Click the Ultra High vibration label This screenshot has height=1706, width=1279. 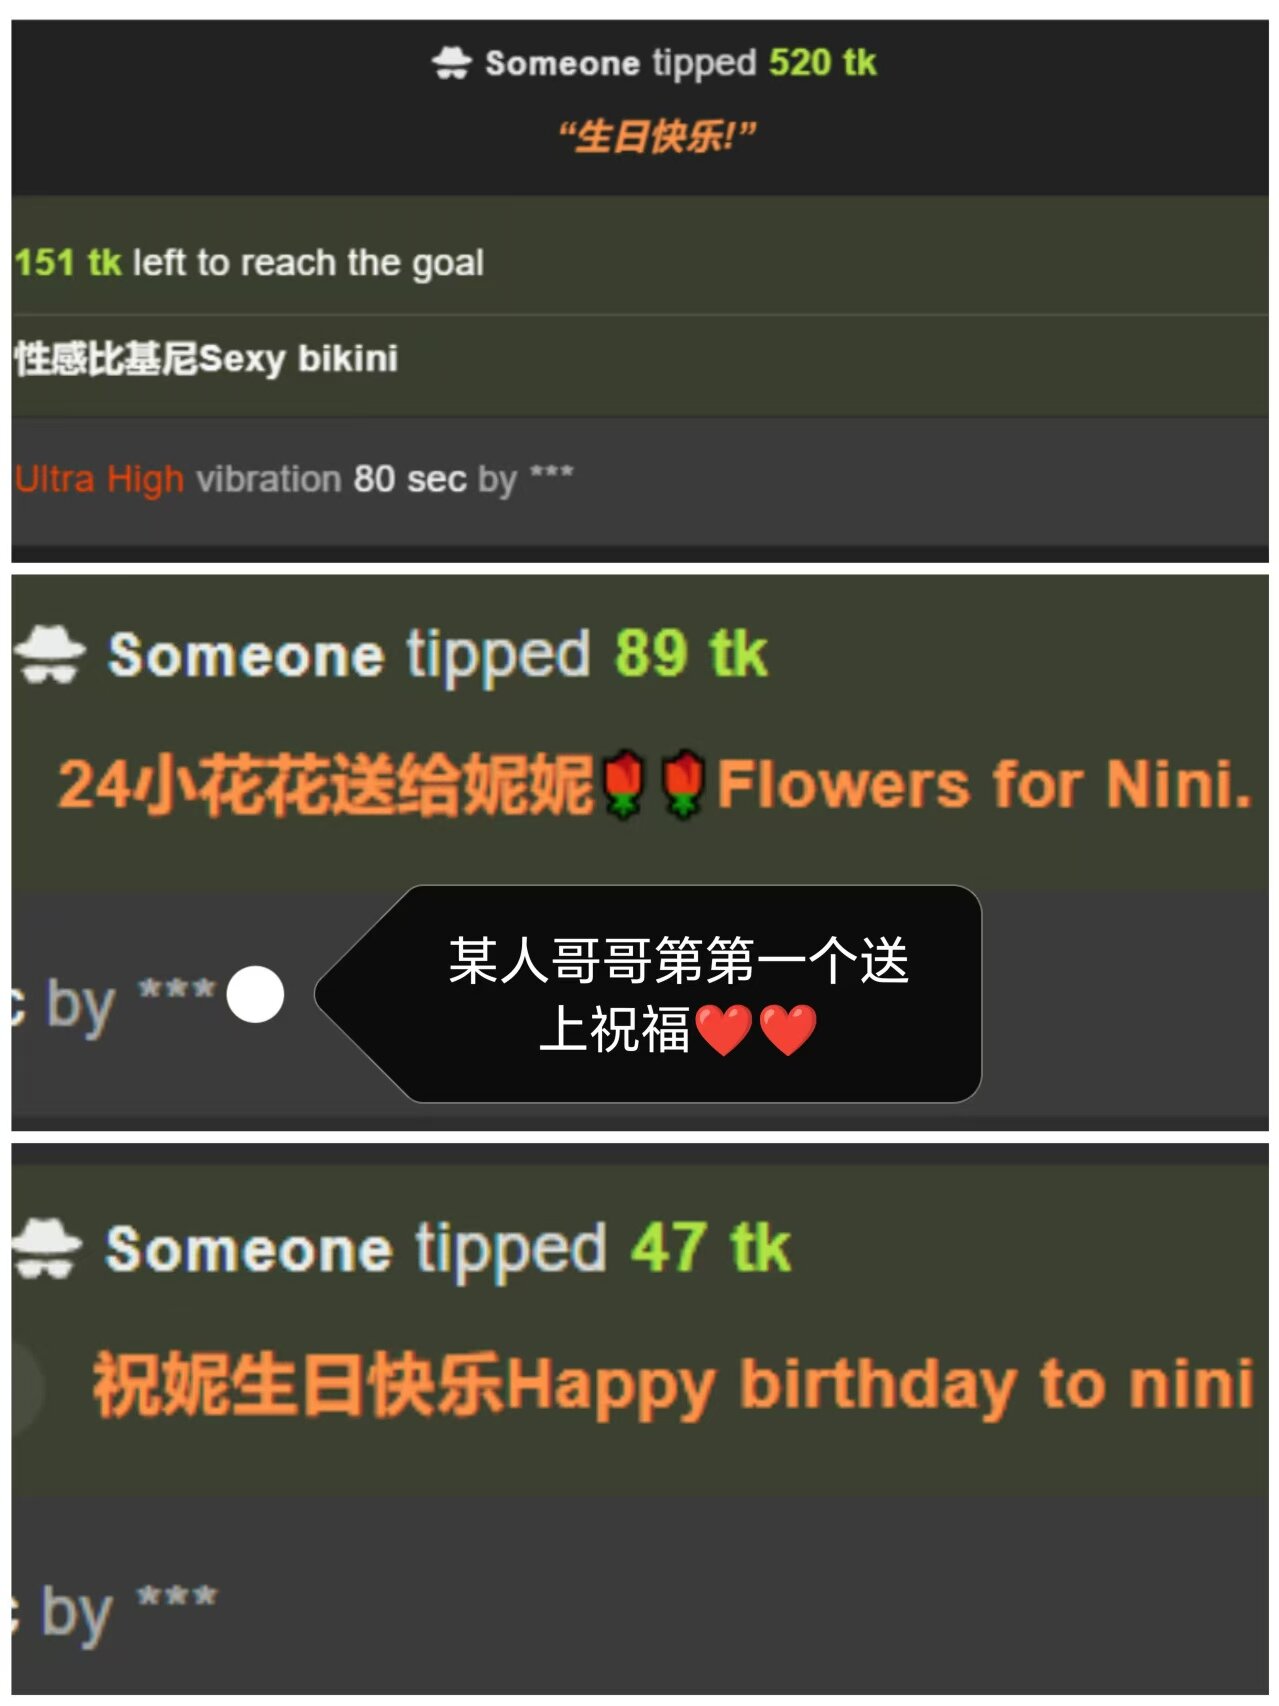coord(99,479)
